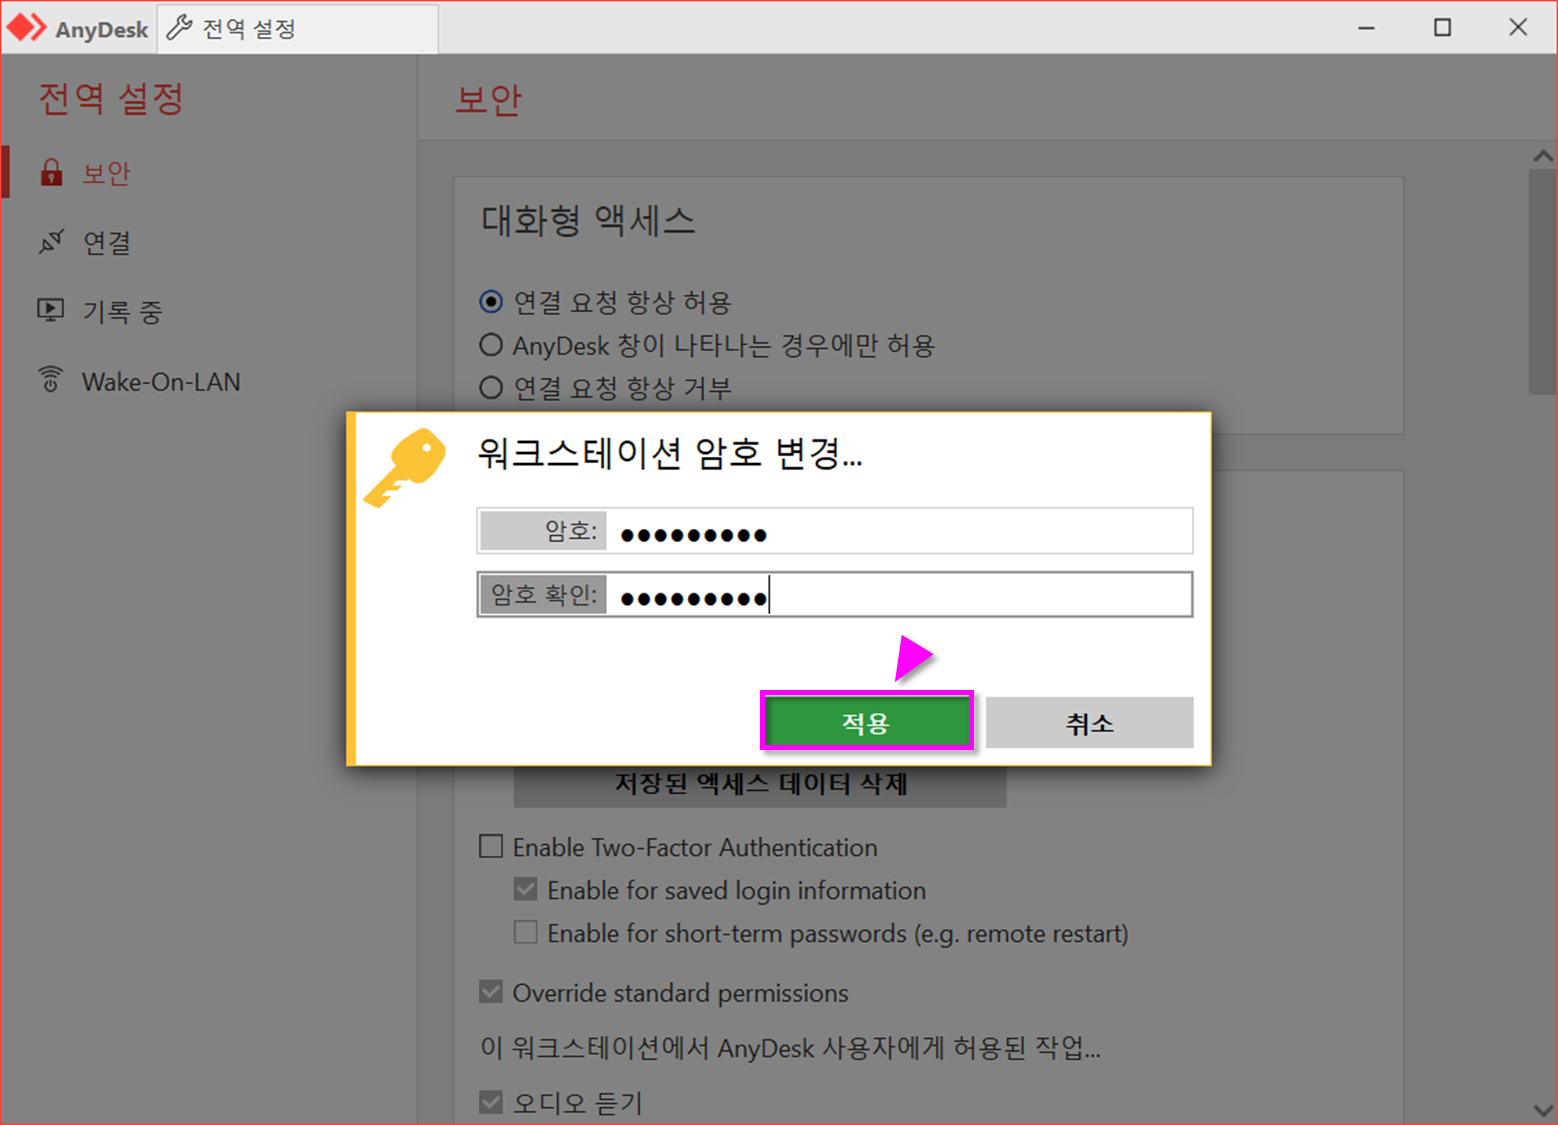Click the yellow key icon in the dialog

coord(405,467)
